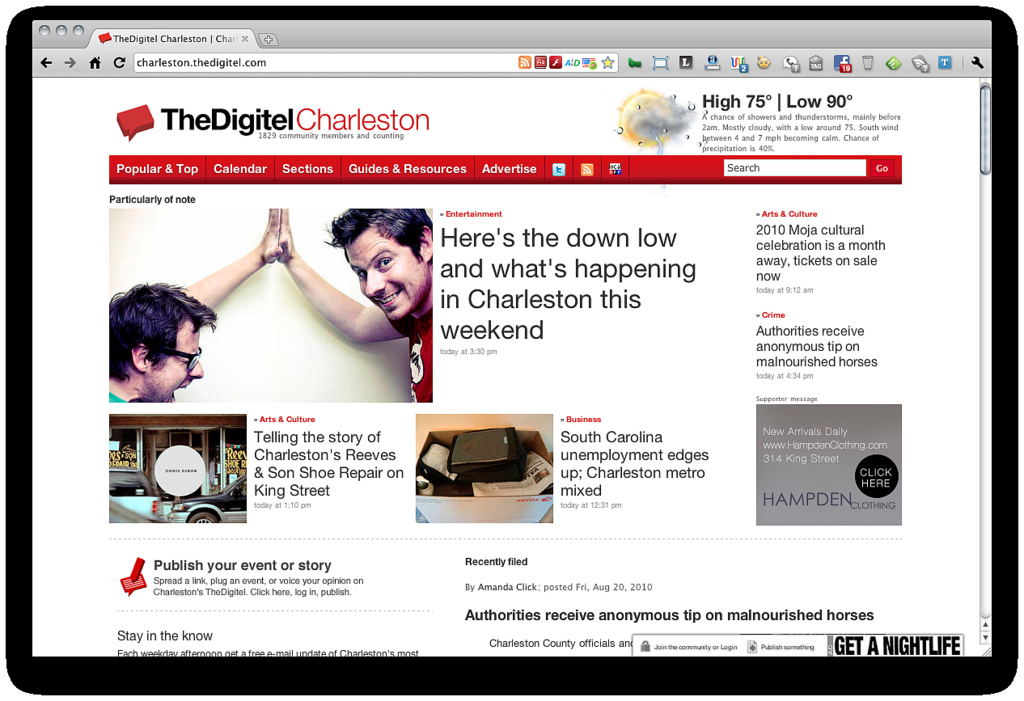Click the blue 'T' extension icon
The height and width of the screenshot is (701, 1024).
[x=944, y=63]
